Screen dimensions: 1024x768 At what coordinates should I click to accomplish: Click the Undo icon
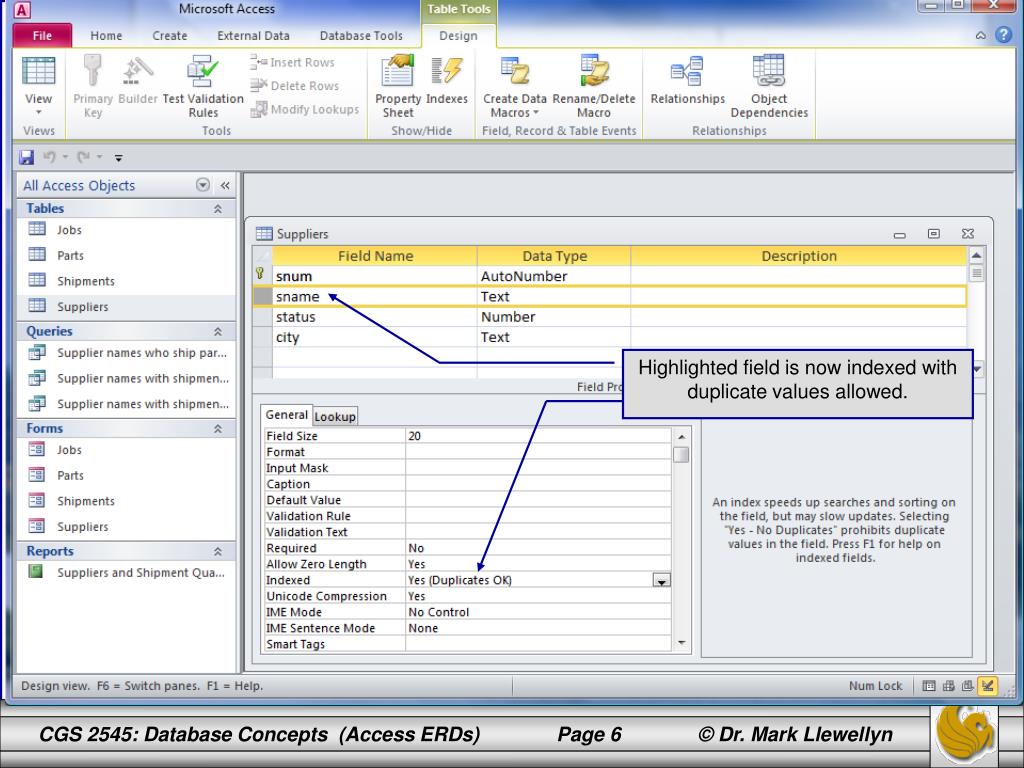click(50, 157)
